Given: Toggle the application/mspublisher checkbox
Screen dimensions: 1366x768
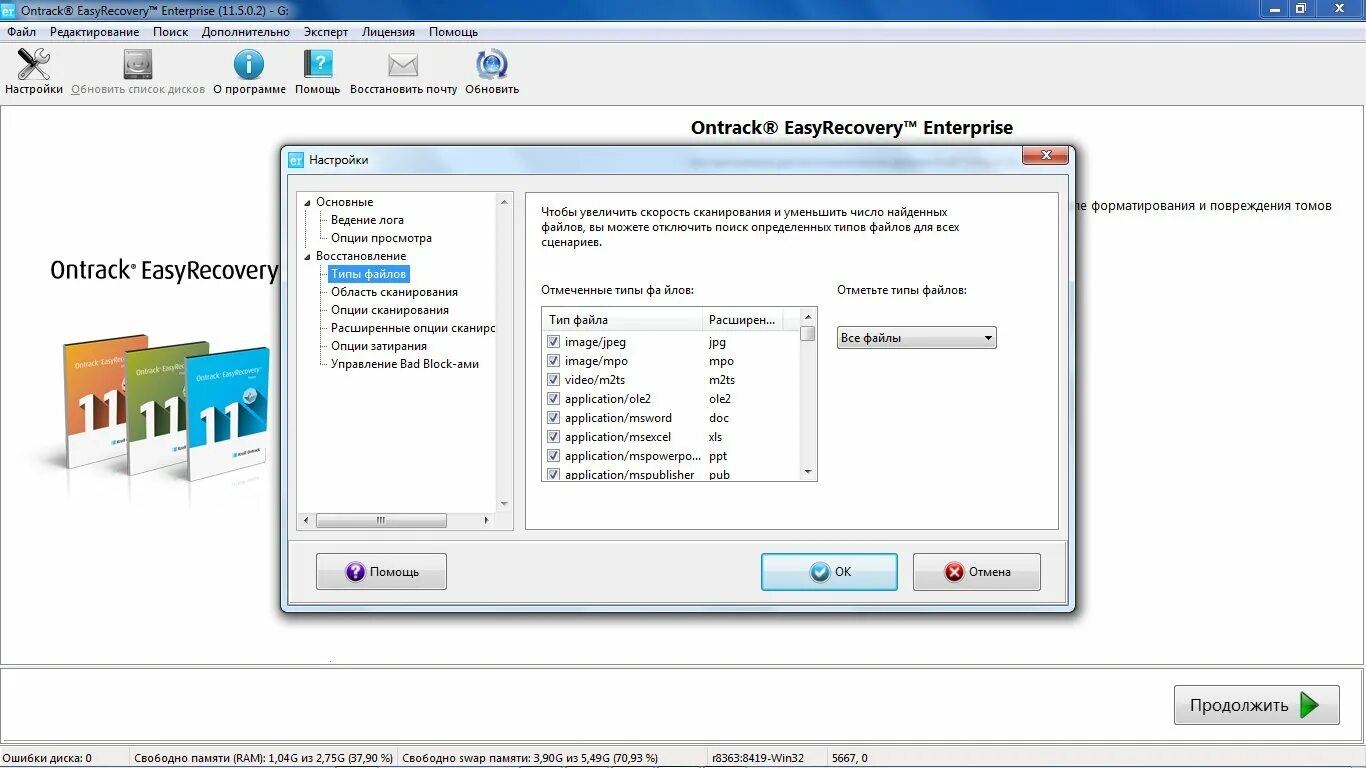Looking at the screenshot, I should [x=554, y=475].
